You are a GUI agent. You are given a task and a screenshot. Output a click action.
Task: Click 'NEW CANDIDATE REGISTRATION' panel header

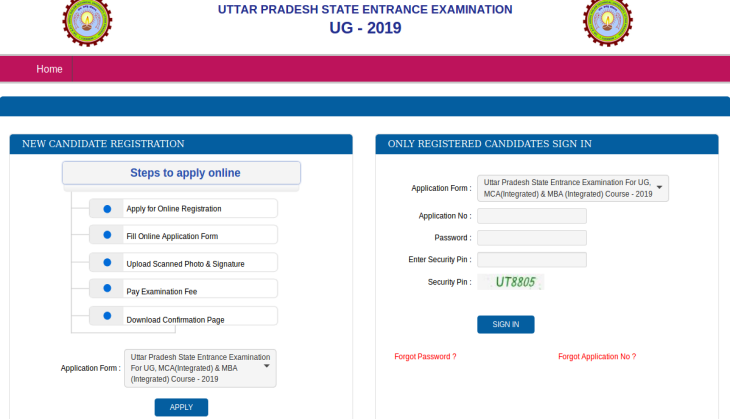(x=181, y=144)
